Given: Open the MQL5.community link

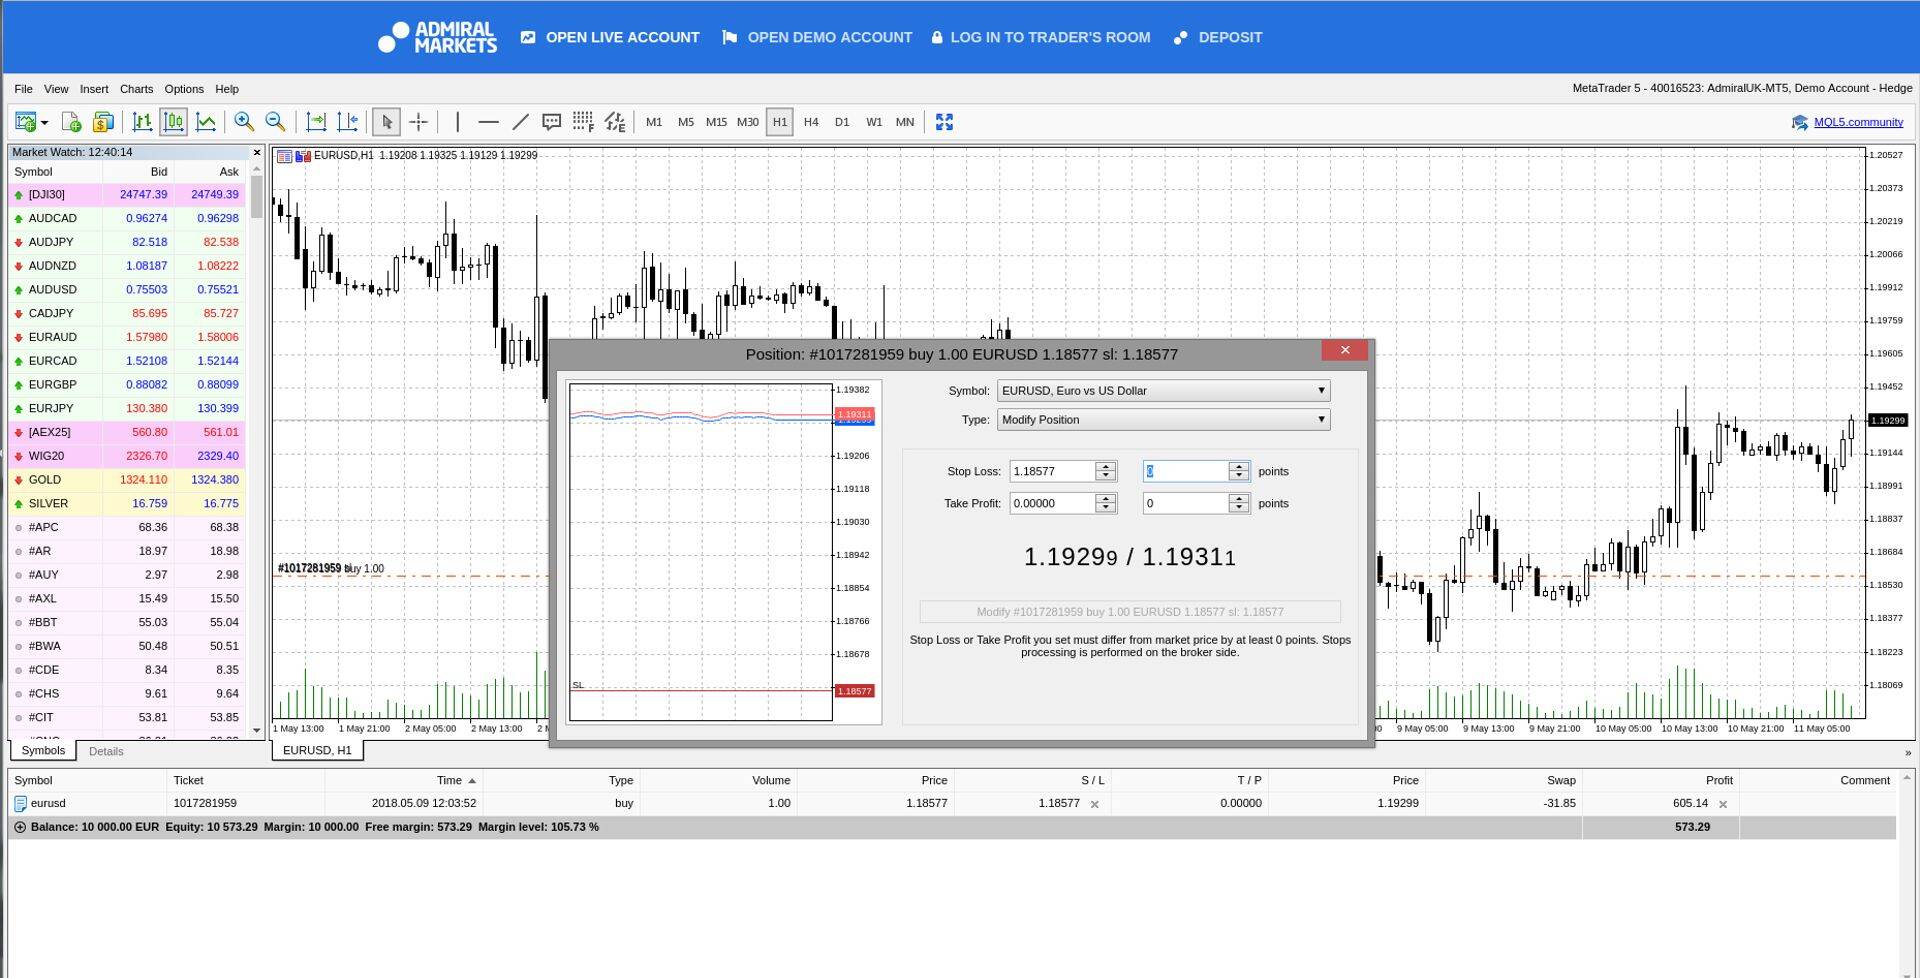Looking at the screenshot, I should (1858, 122).
